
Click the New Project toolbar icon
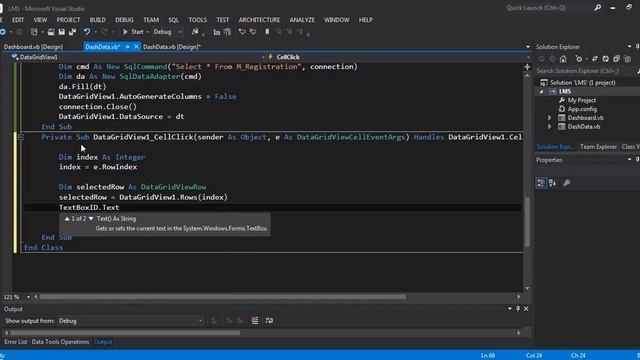tap(34, 32)
